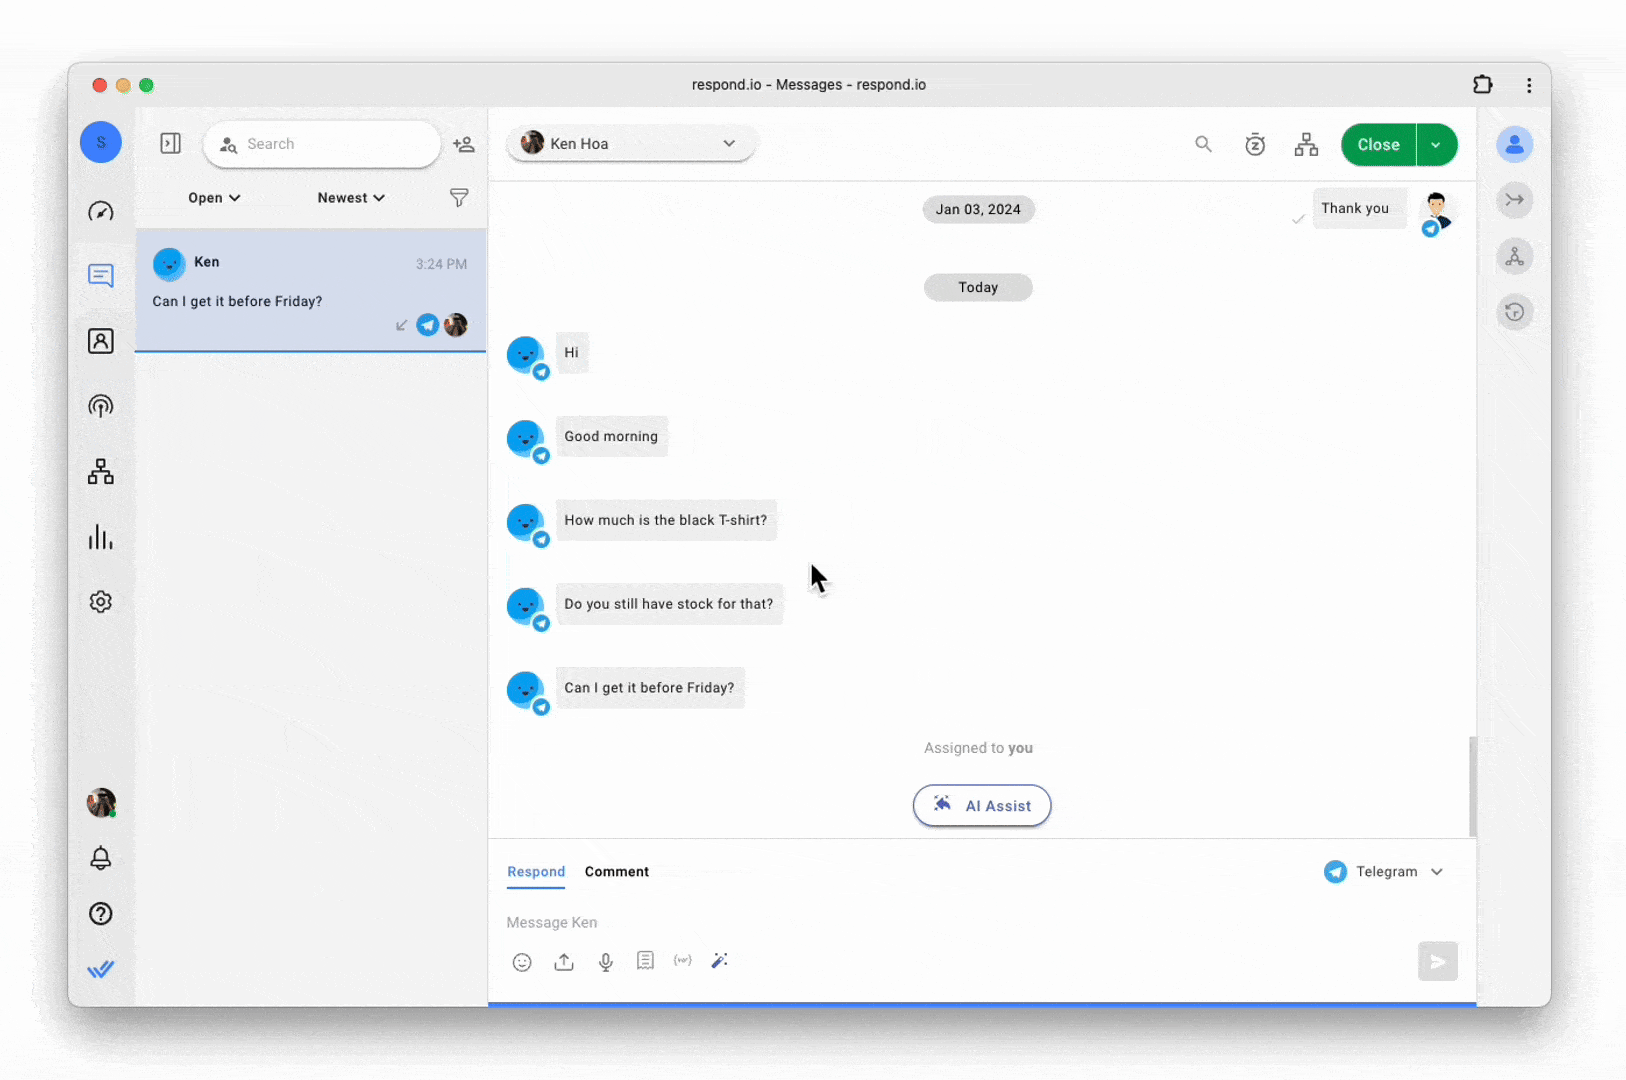1626x1080 pixels.
Task: Open the notifications bell icon
Action: 101,858
